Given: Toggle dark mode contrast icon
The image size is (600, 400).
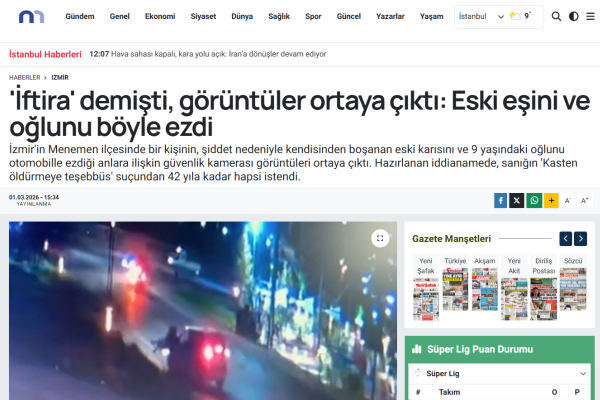Looking at the screenshot, I should (x=574, y=16).
